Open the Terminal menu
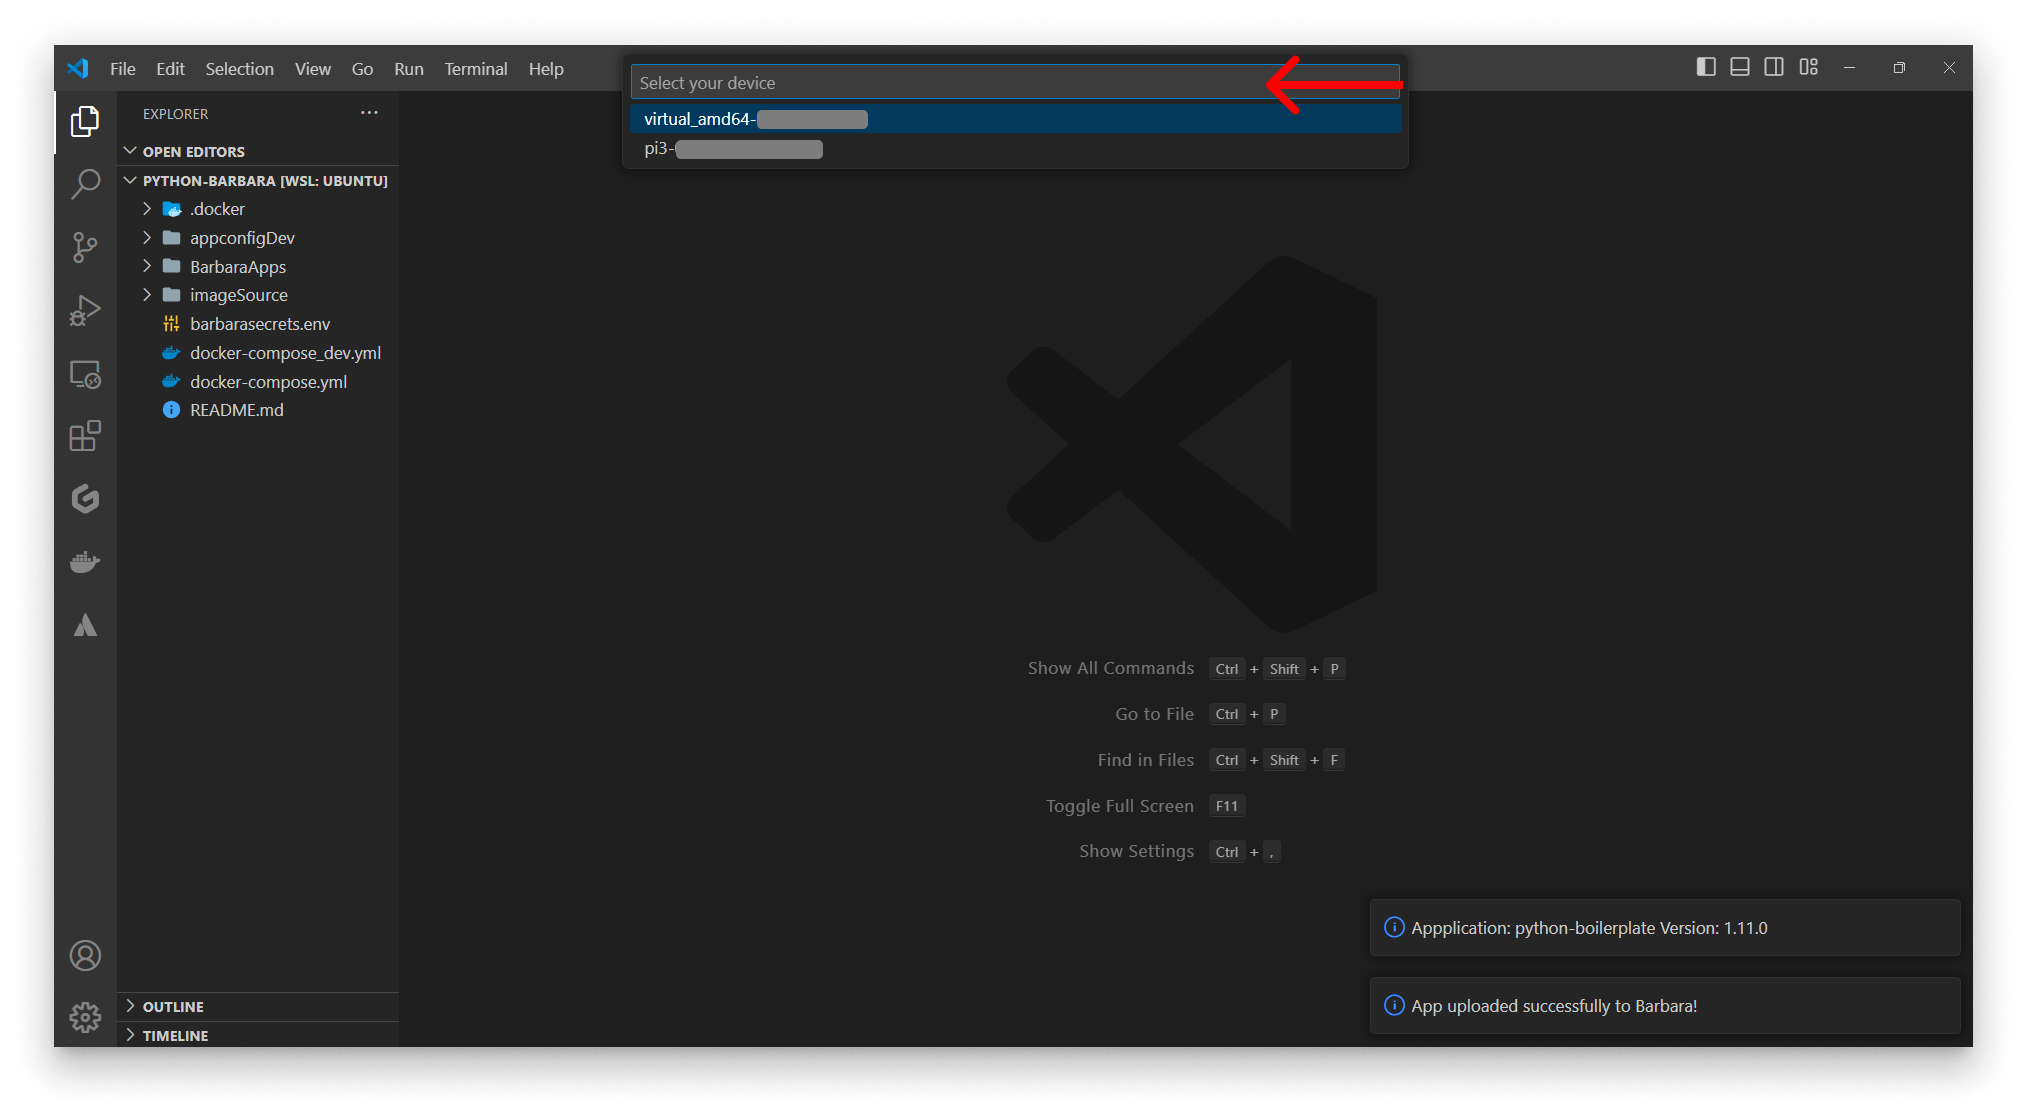The width and height of the screenshot is (2027, 1112). pyautogui.click(x=475, y=68)
